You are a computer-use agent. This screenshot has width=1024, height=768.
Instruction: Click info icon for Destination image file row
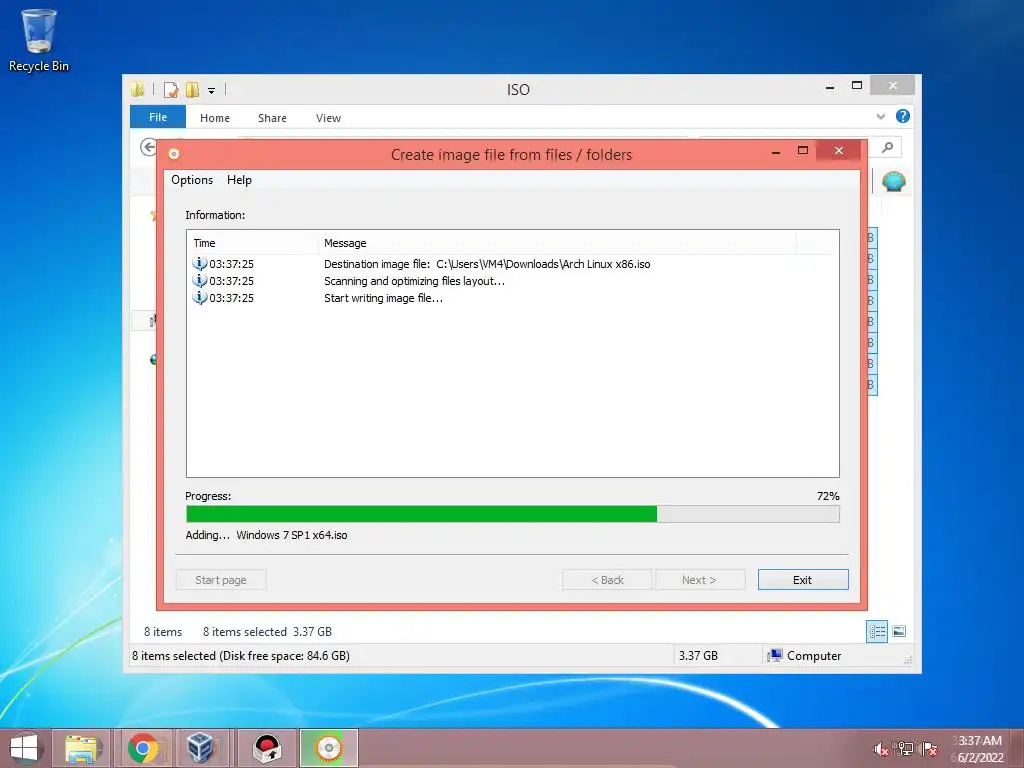click(199, 263)
